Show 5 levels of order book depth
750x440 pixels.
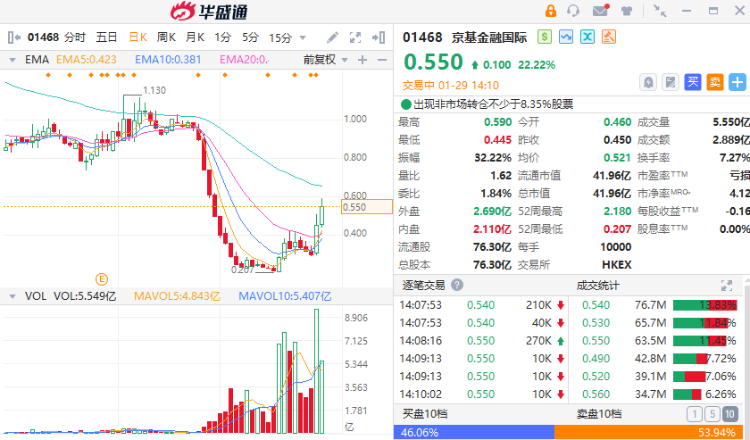[712, 414]
